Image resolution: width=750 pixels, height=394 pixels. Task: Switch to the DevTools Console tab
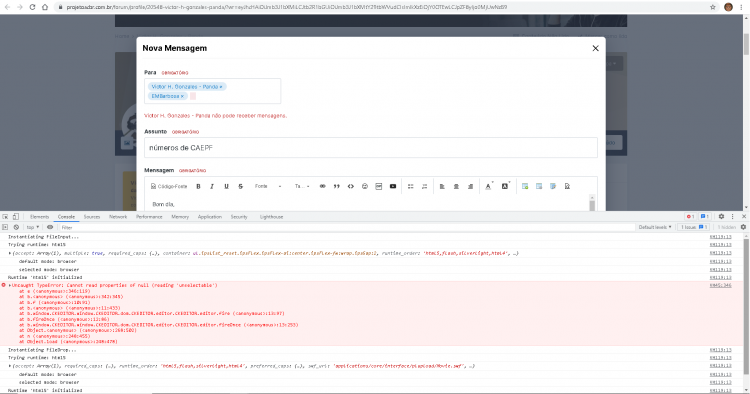coord(66,217)
